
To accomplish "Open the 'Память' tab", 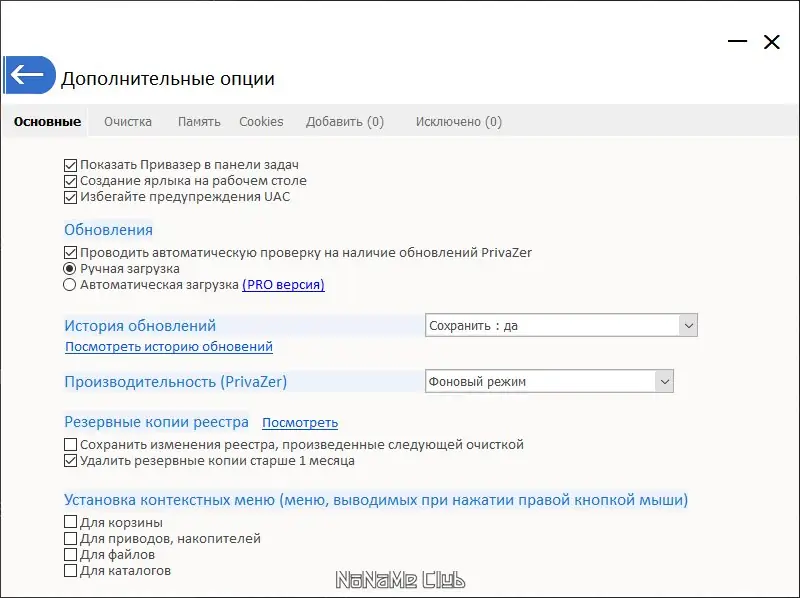I will (x=199, y=122).
